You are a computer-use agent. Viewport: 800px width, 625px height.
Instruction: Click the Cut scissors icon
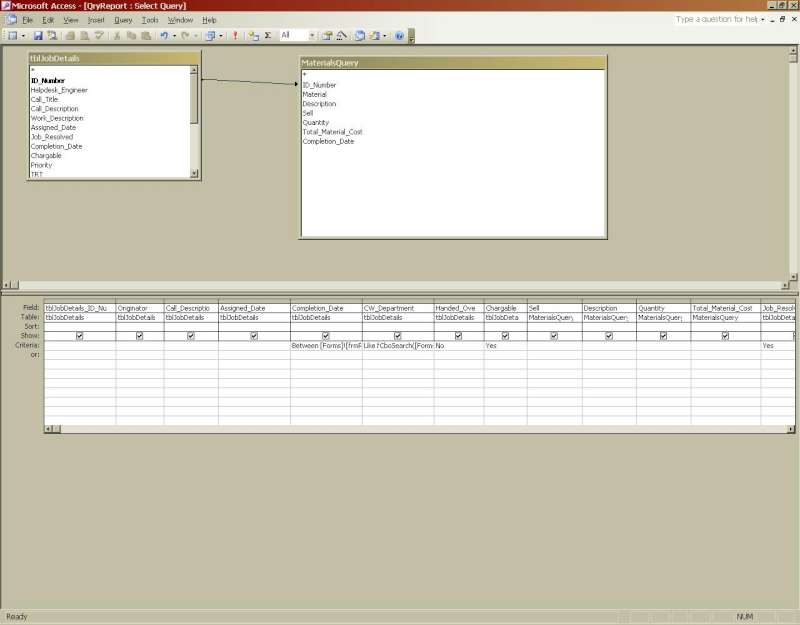pos(117,36)
